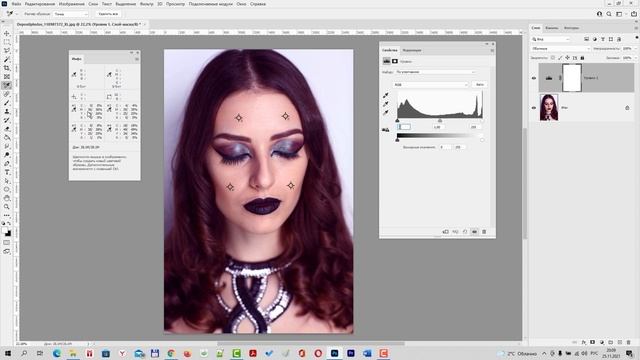Open layer filter kind dropdown Вид

coord(551,39)
